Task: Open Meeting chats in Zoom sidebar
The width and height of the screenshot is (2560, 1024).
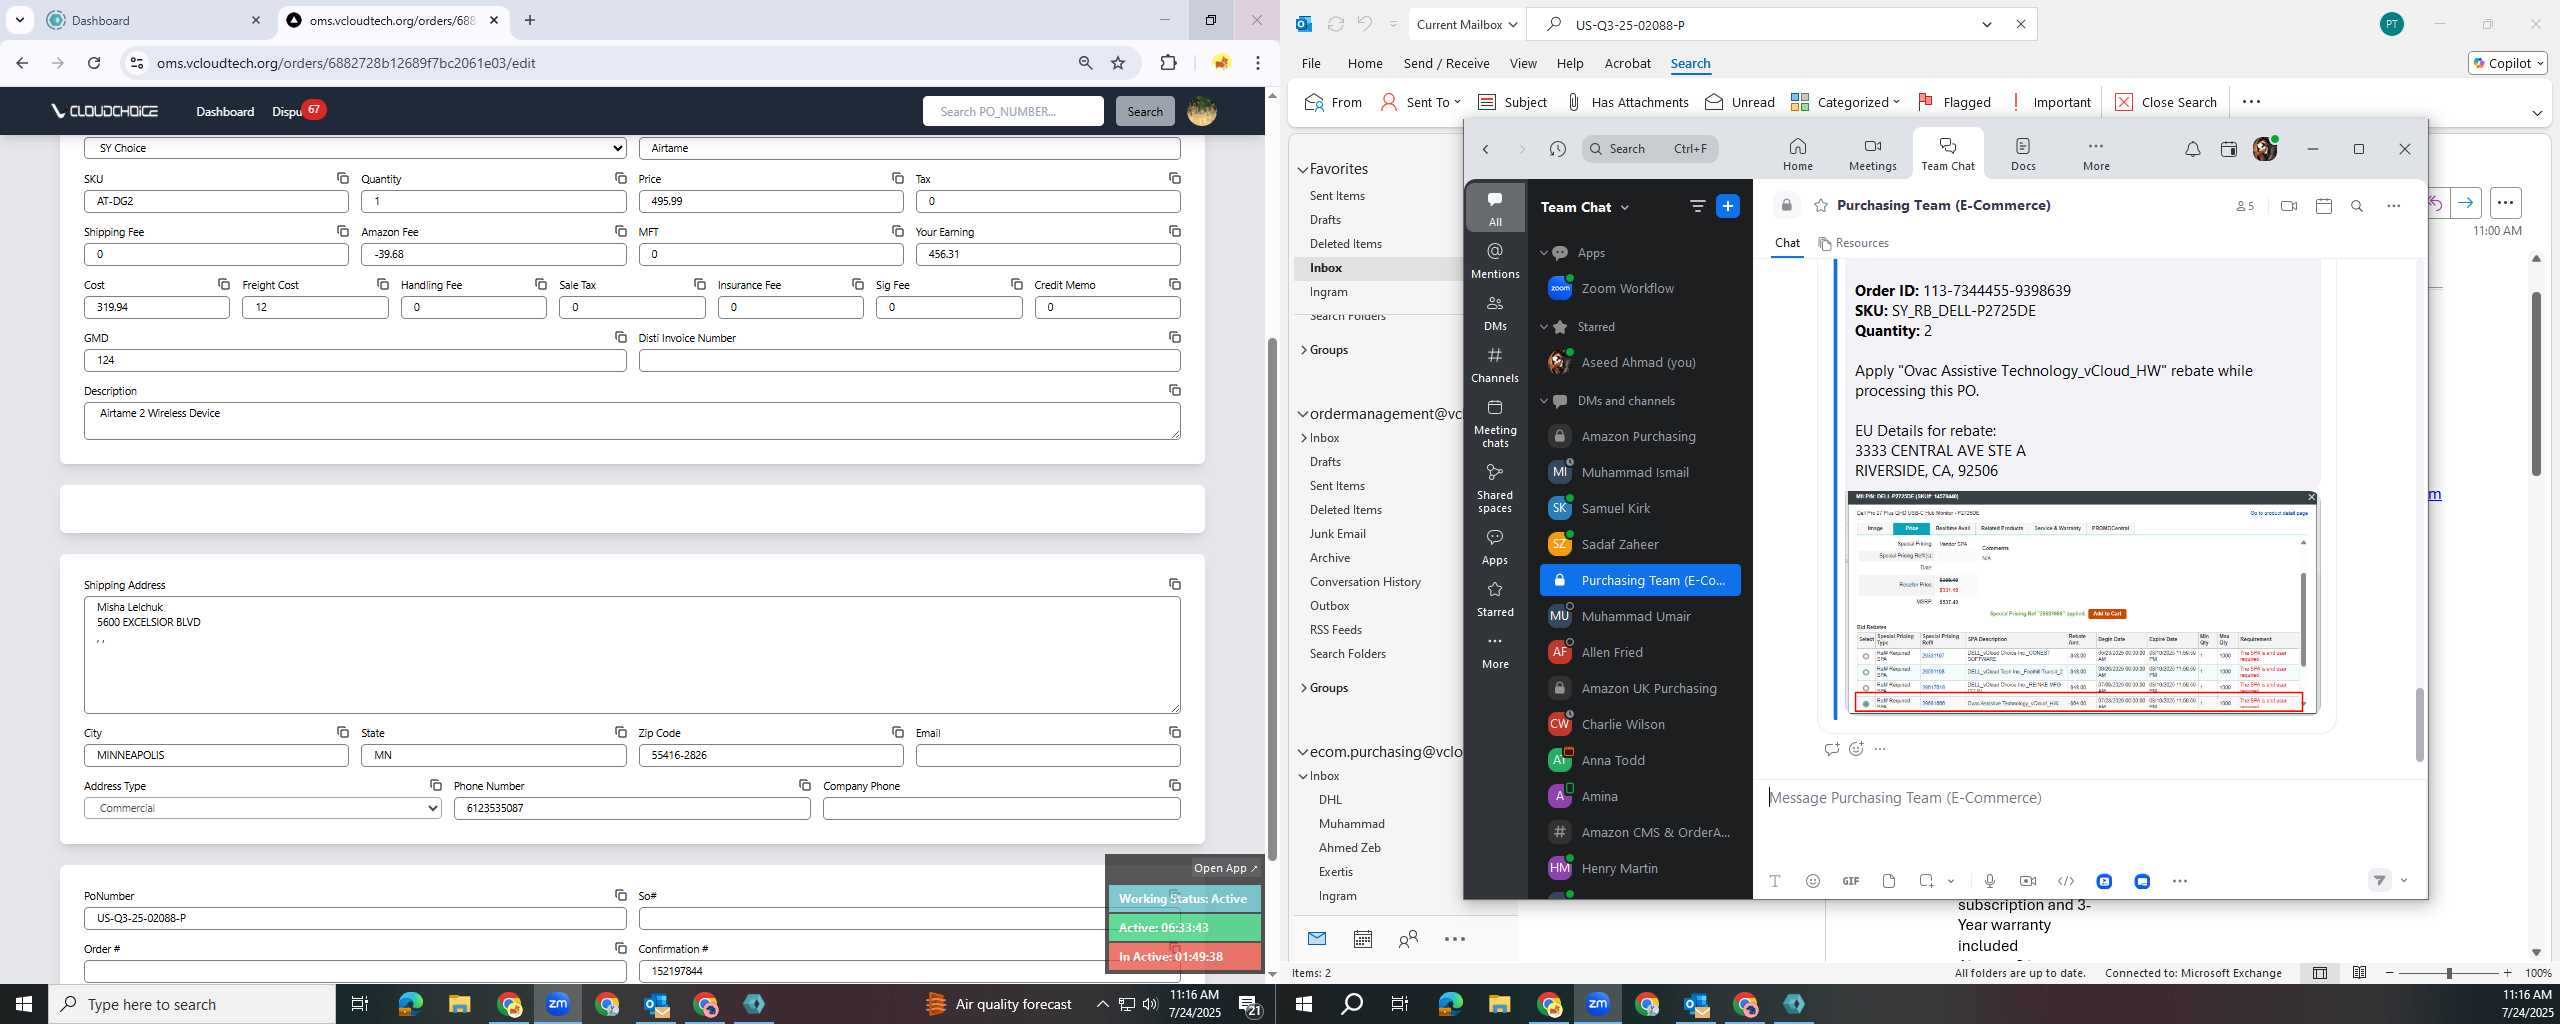Action: 1495,423
